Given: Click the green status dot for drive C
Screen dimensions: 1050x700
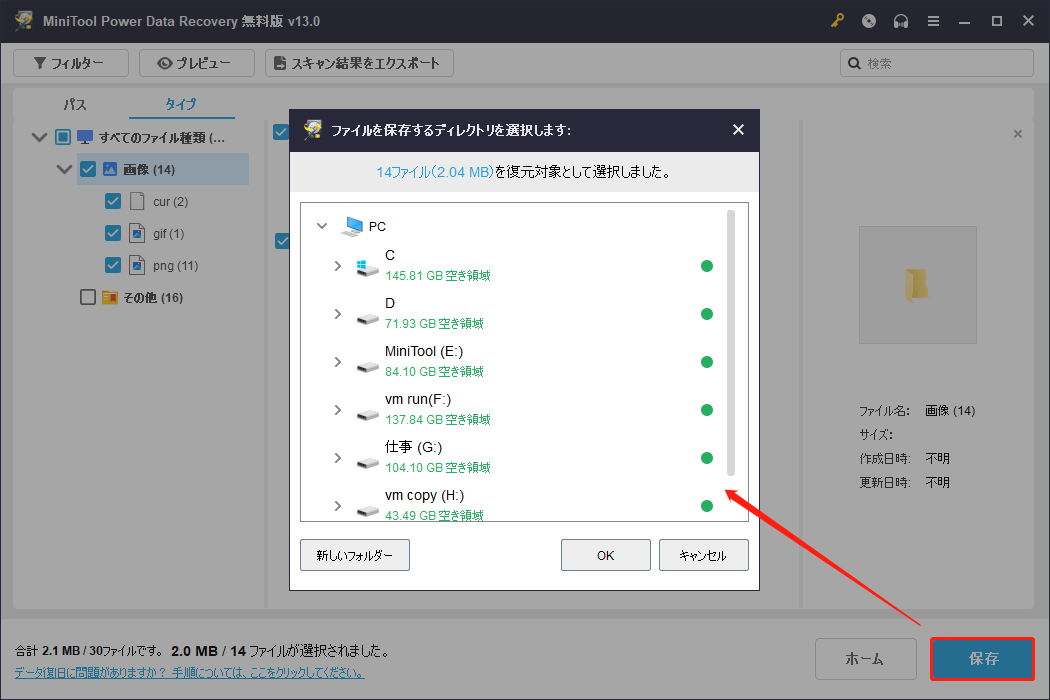Looking at the screenshot, I should pos(706,266).
